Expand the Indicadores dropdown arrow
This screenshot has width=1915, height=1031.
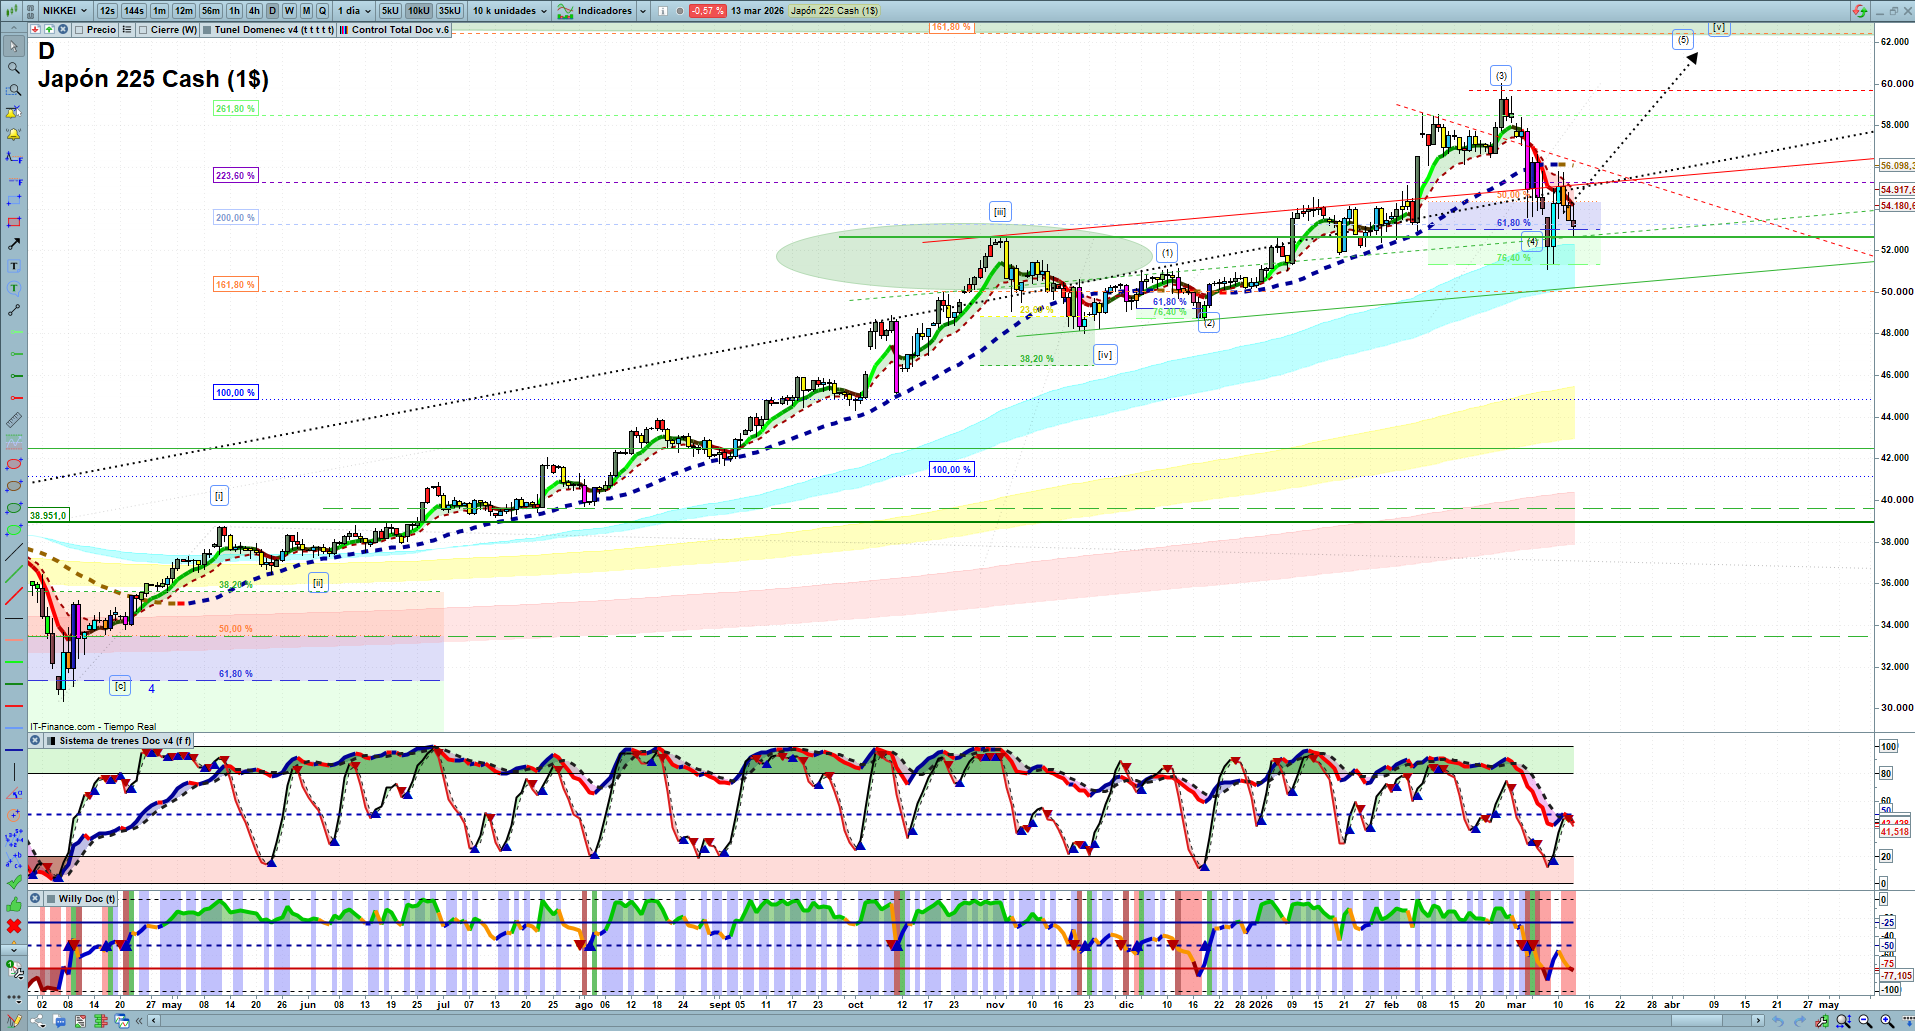[642, 11]
